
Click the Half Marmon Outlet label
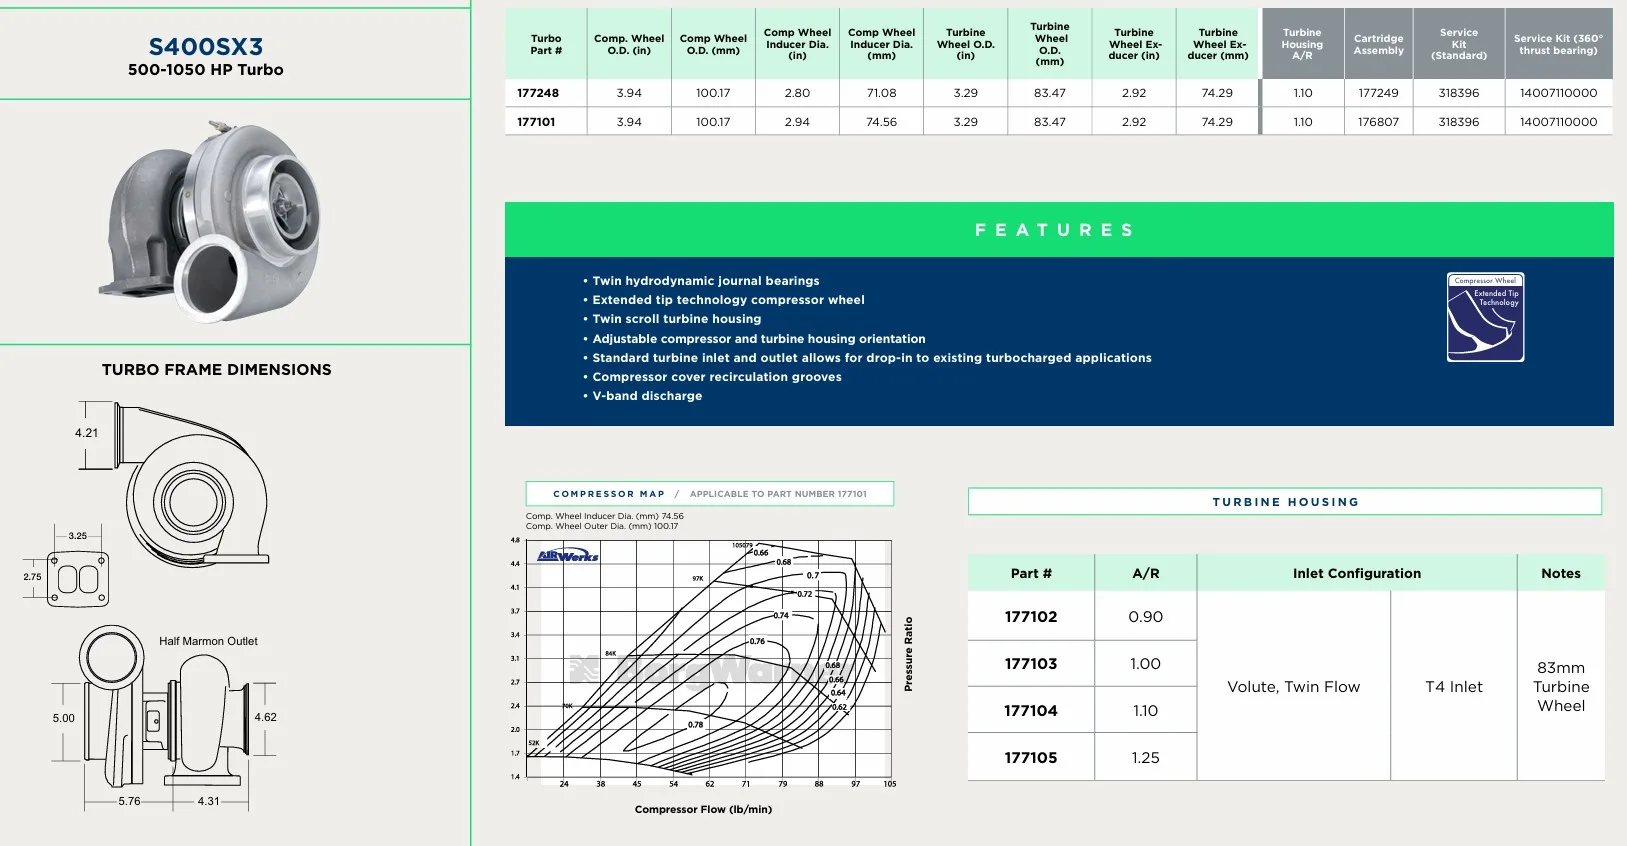pyautogui.click(x=208, y=642)
